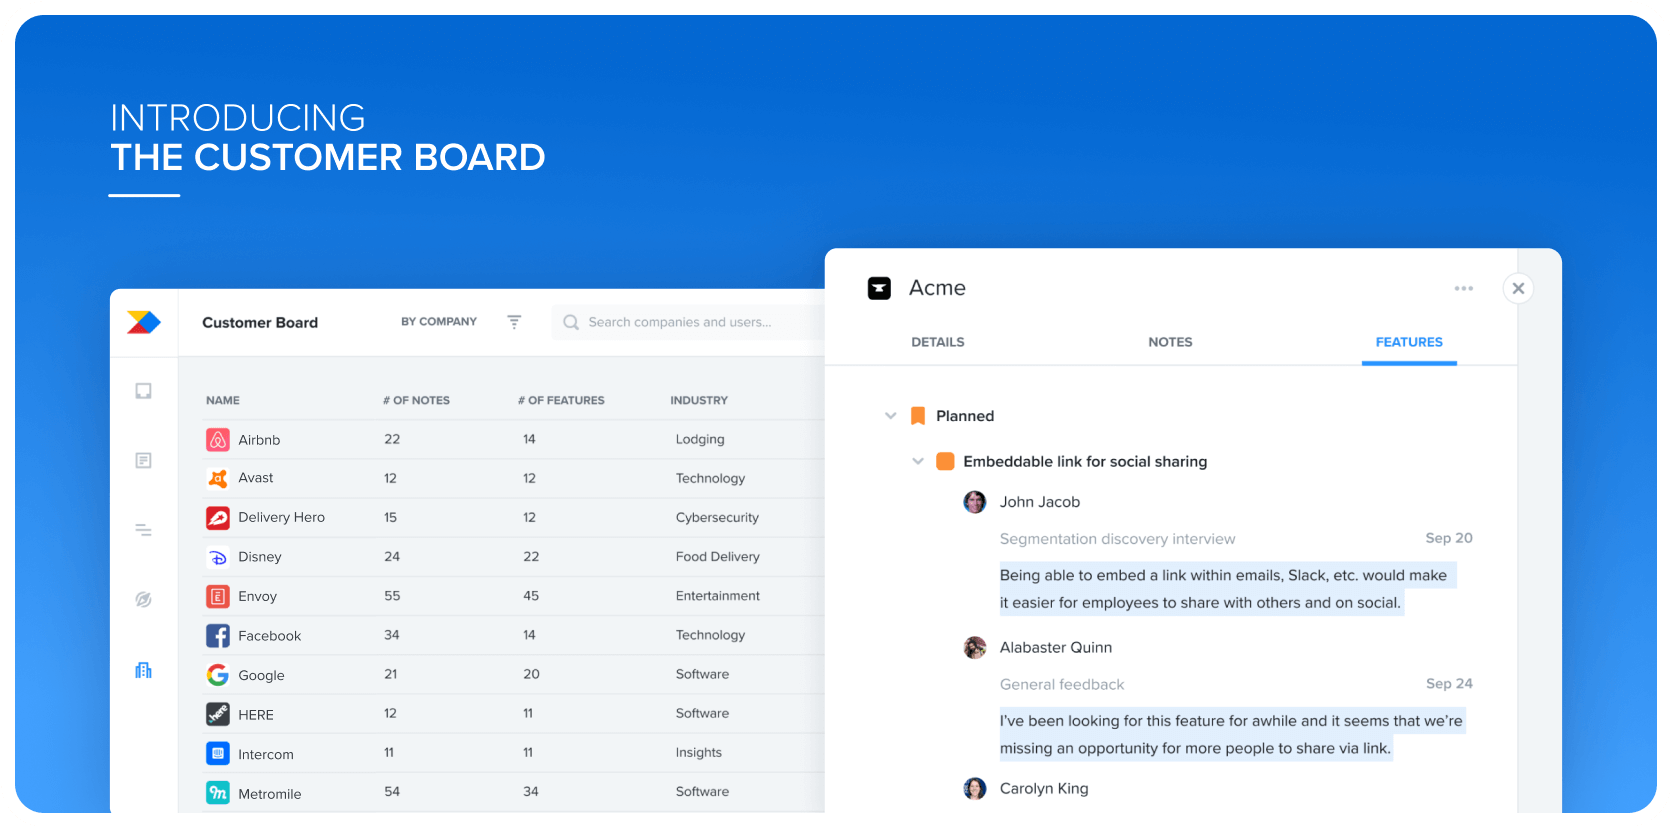Click Food Delivery industry cell for Disney
The width and height of the screenshot is (1670, 826).
click(718, 557)
